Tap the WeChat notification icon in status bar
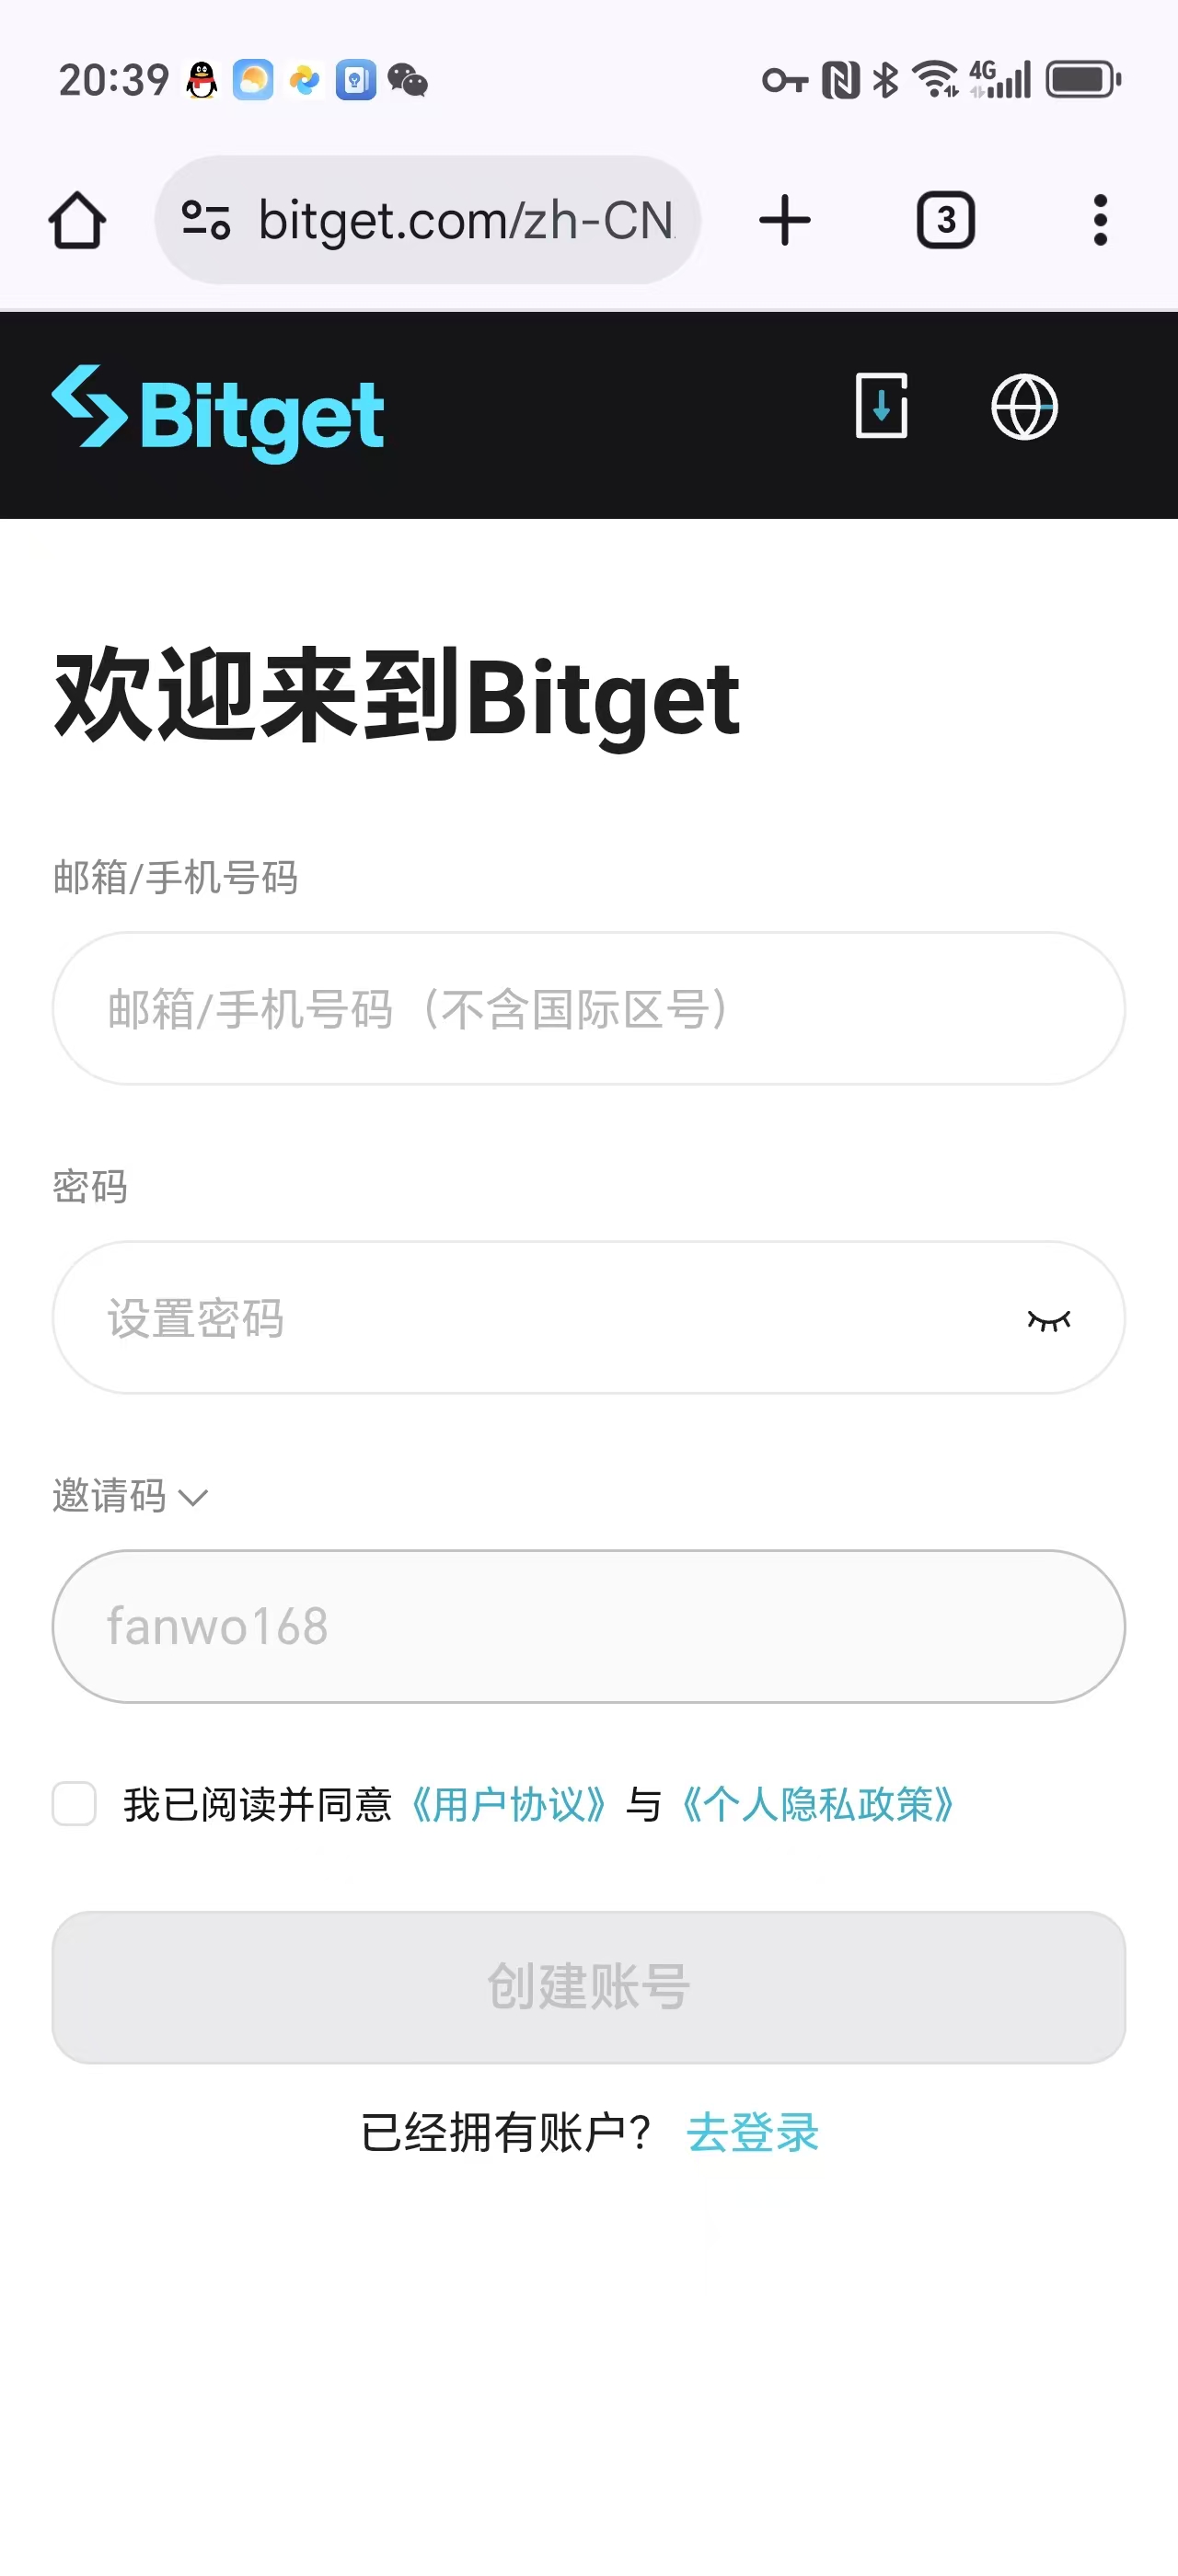The image size is (1178, 2576). 407,80
